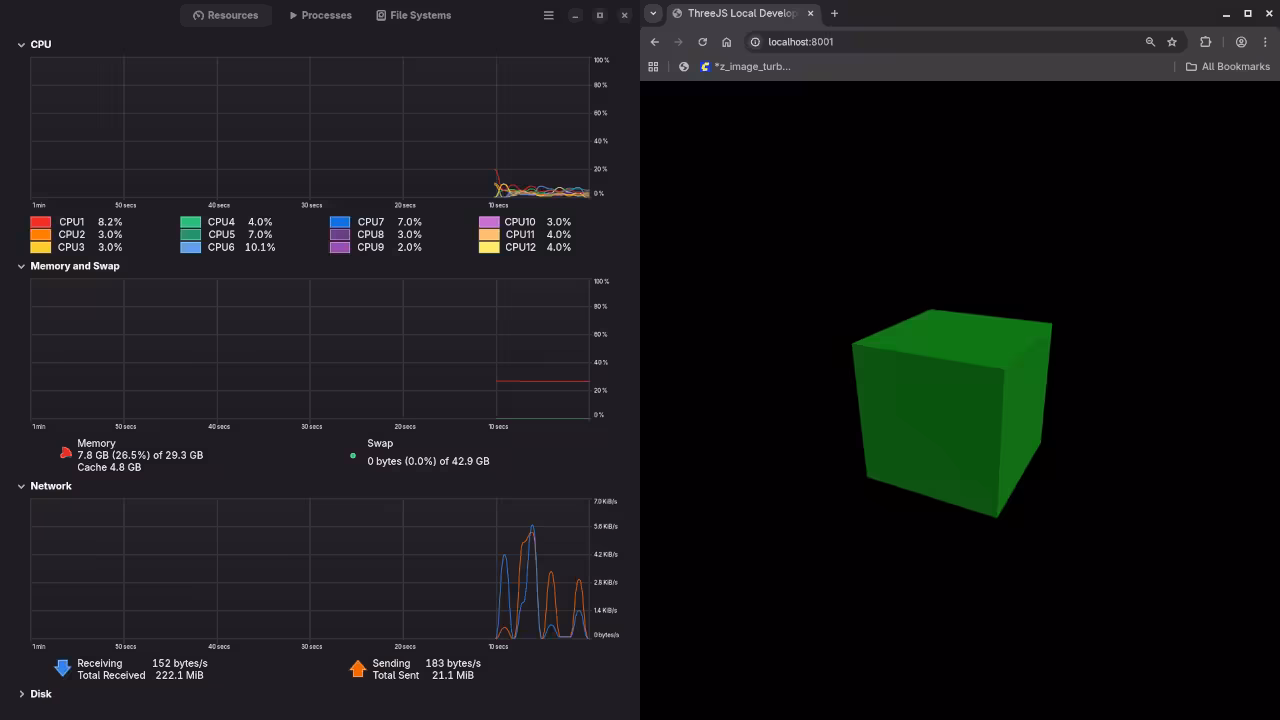Open Chrome's three-dot menu
The height and width of the screenshot is (720, 1280).
1267,42
